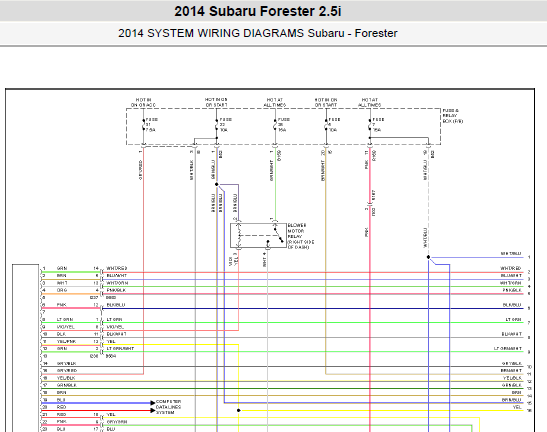Viewport: 547px width, 432px height.
Task: Click "YEL/BLK" label at output terminal 12
Action: pos(512,378)
